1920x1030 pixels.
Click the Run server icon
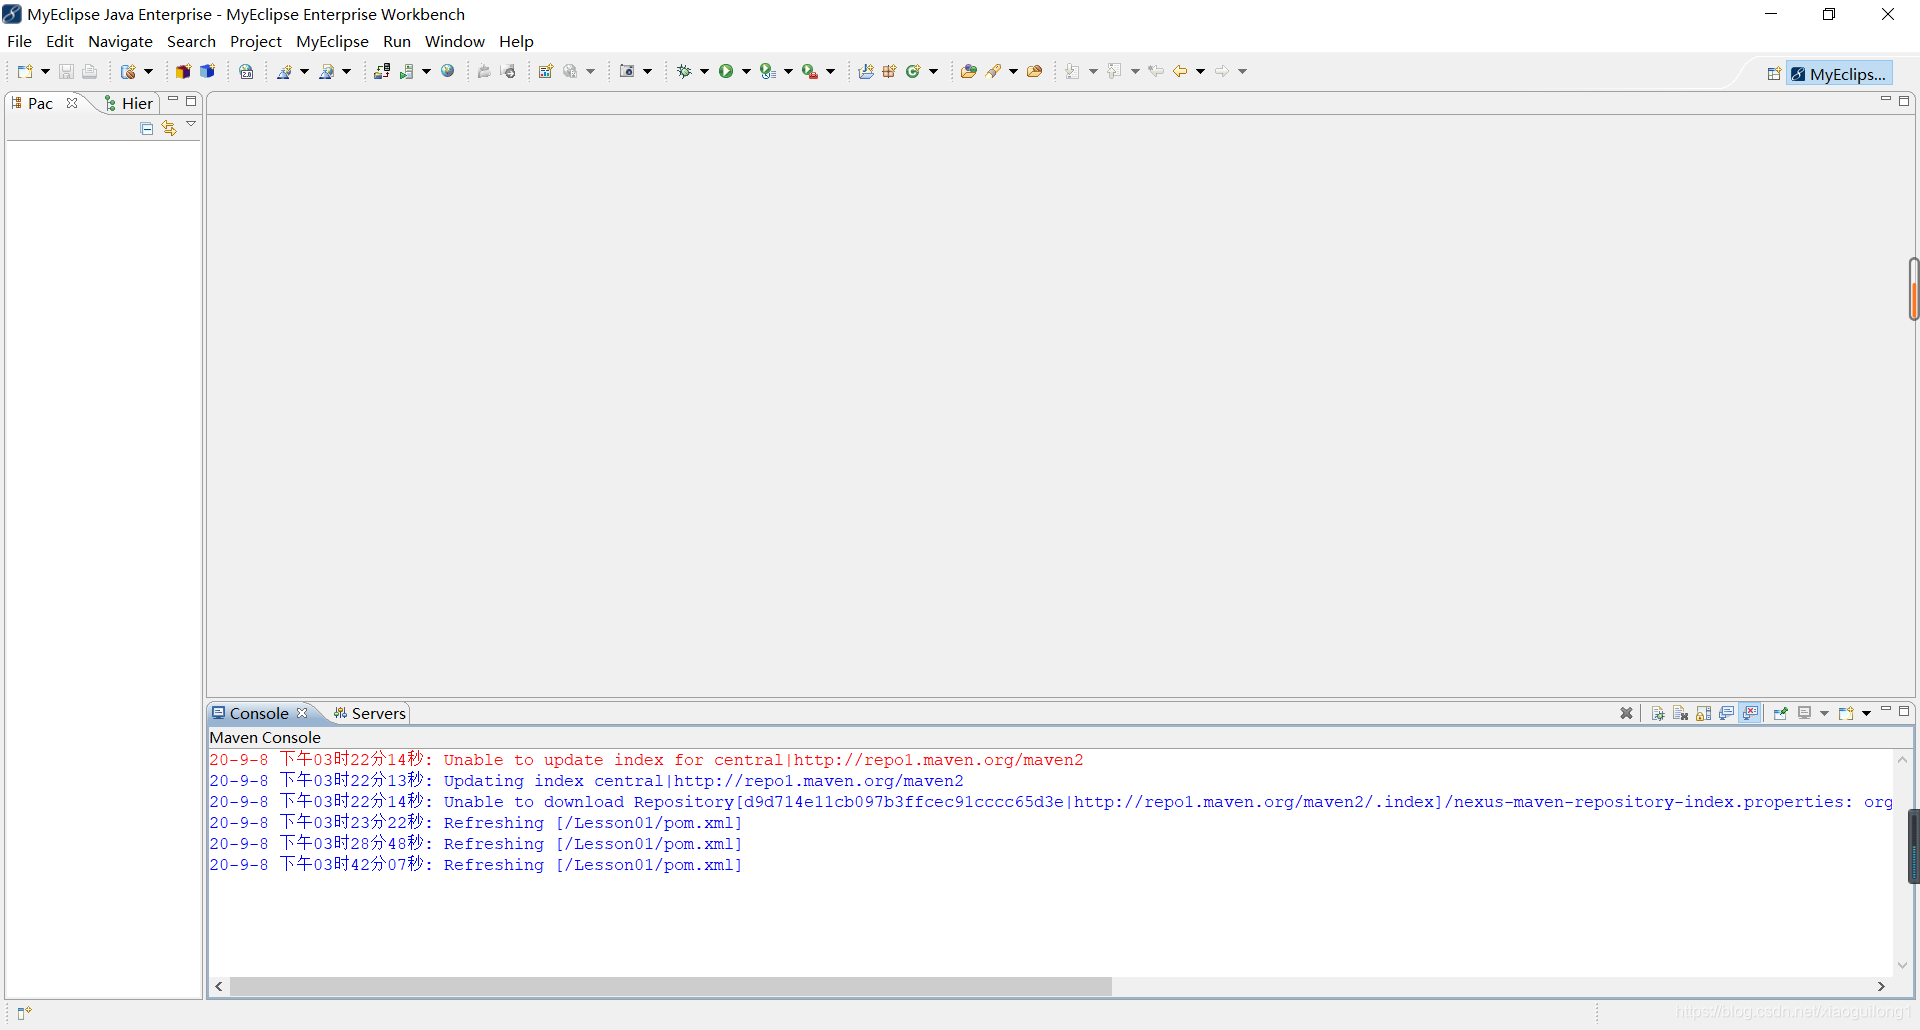[406, 71]
